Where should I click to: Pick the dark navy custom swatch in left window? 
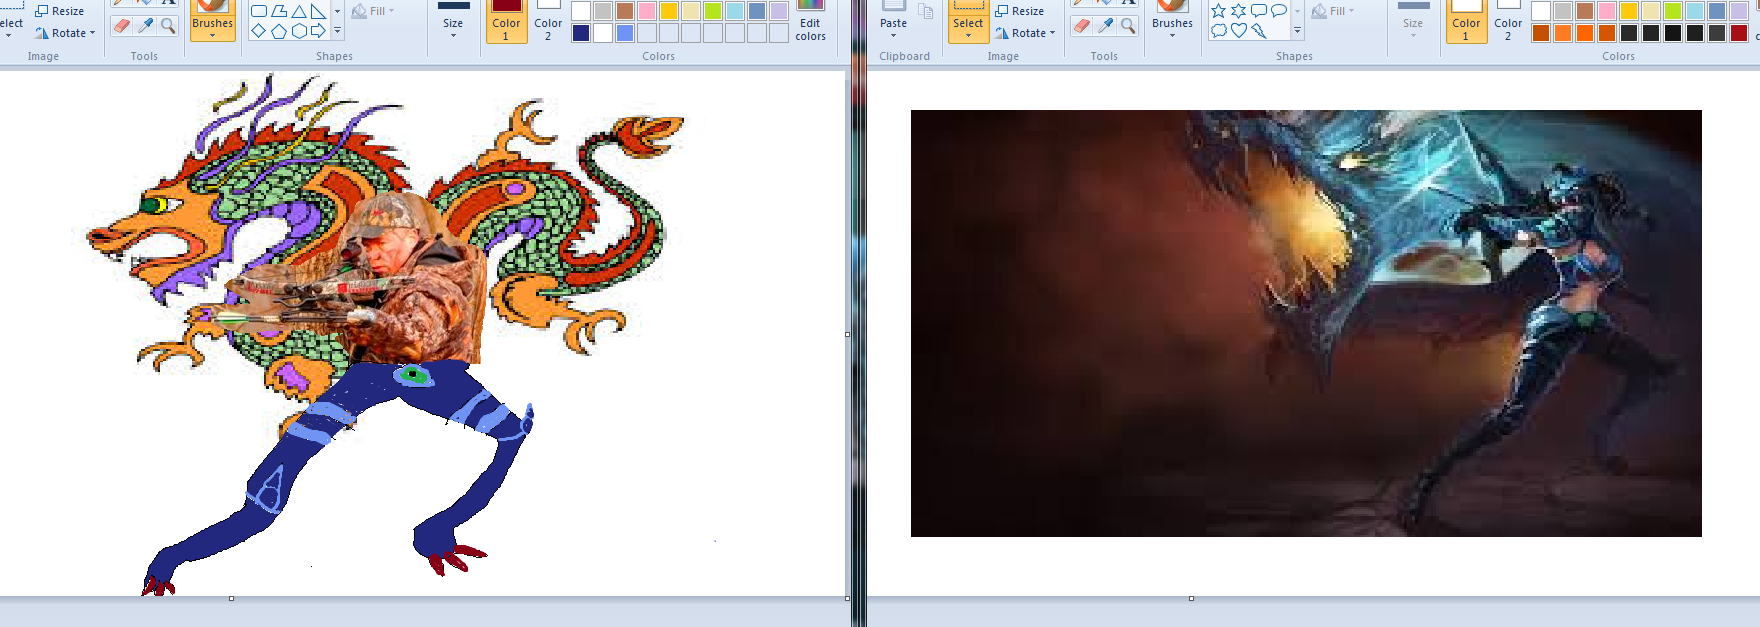pos(581,33)
